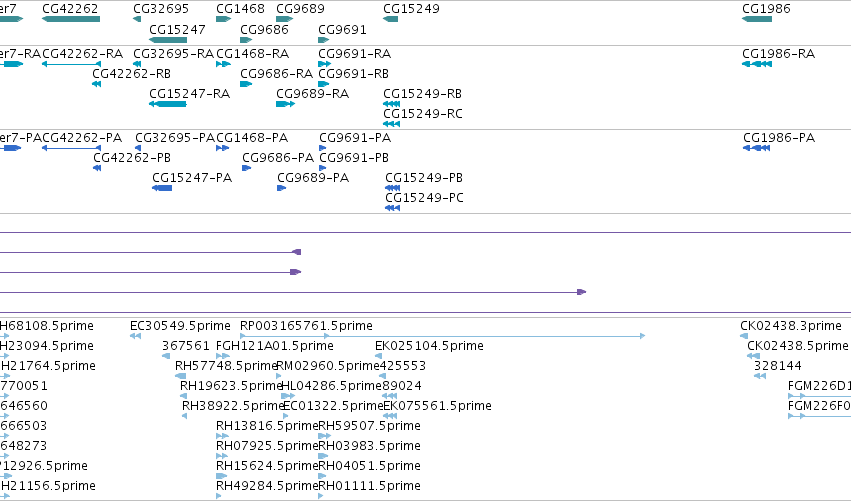Click the CG1986 gene arrow glyph
Screen dimensions: 851x501
click(x=757, y=19)
